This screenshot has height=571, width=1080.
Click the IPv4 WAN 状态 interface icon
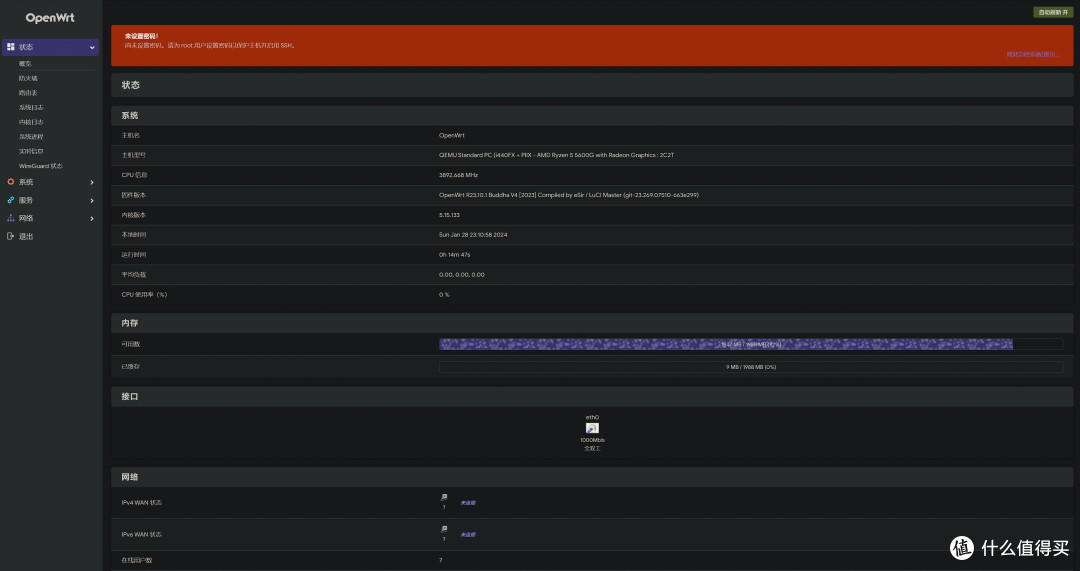tap(444, 497)
